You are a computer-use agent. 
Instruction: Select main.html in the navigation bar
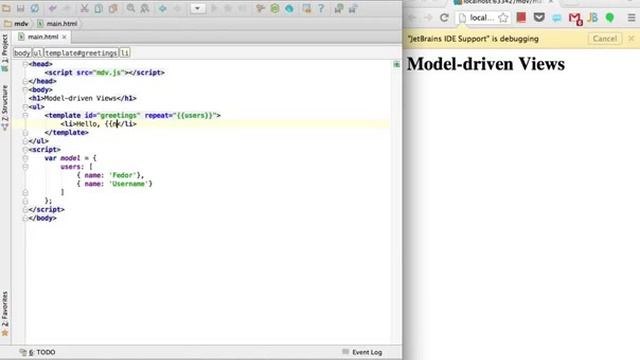coord(57,24)
